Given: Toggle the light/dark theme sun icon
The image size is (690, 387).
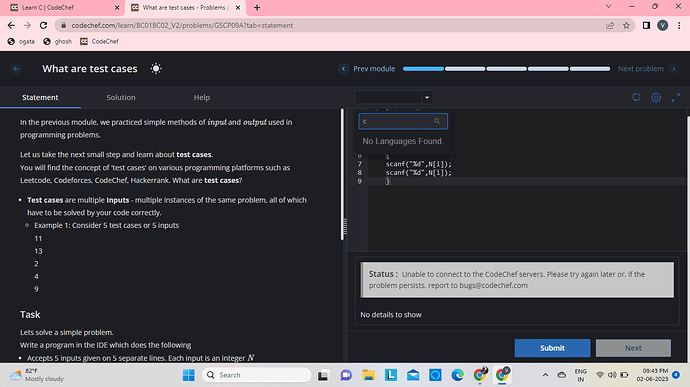Looking at the screenshot, I should tap(156, 69).
